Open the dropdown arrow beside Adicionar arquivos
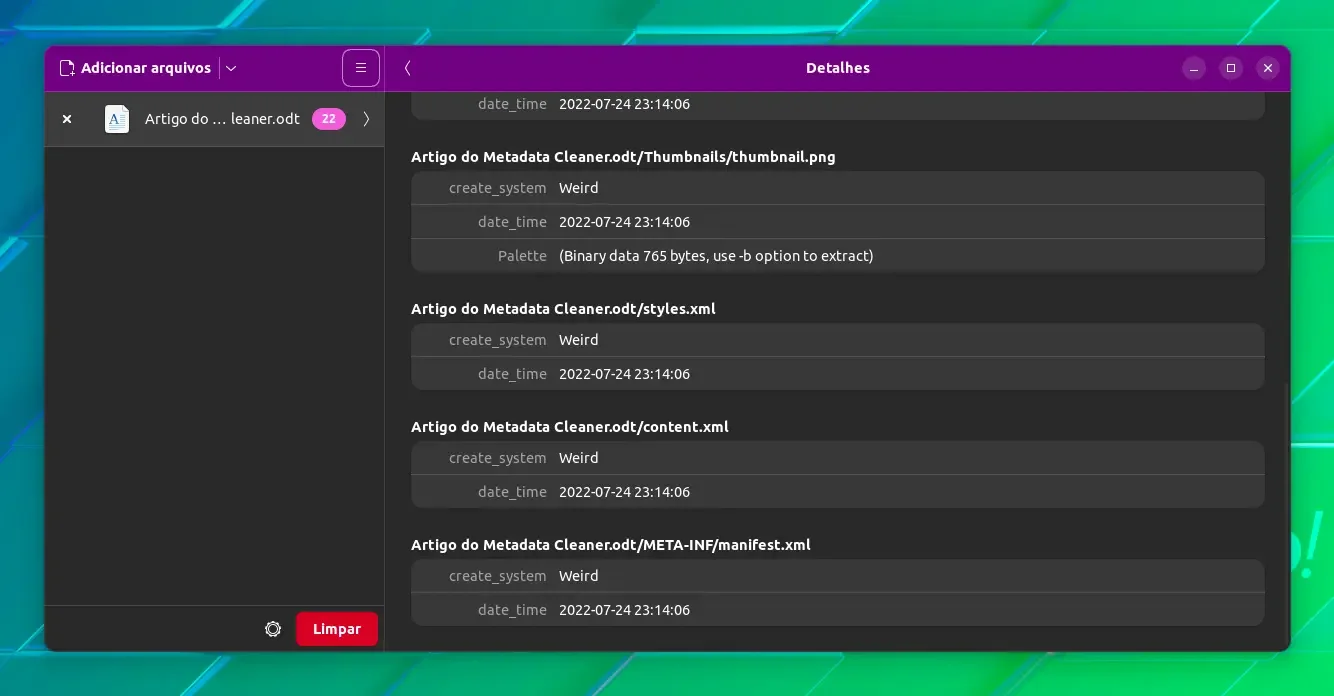The image size is (1334, 696). (231, 68)
